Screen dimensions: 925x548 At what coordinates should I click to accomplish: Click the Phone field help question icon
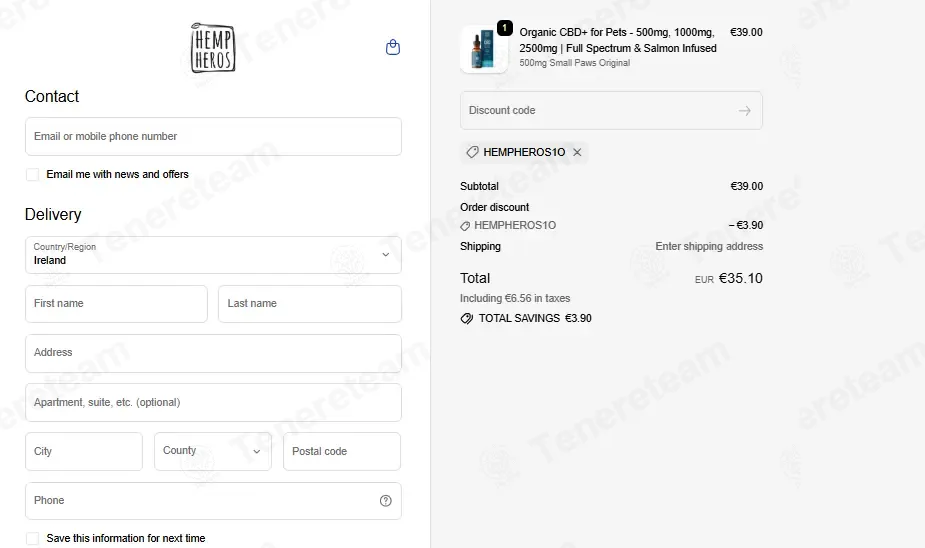[385, 501]
